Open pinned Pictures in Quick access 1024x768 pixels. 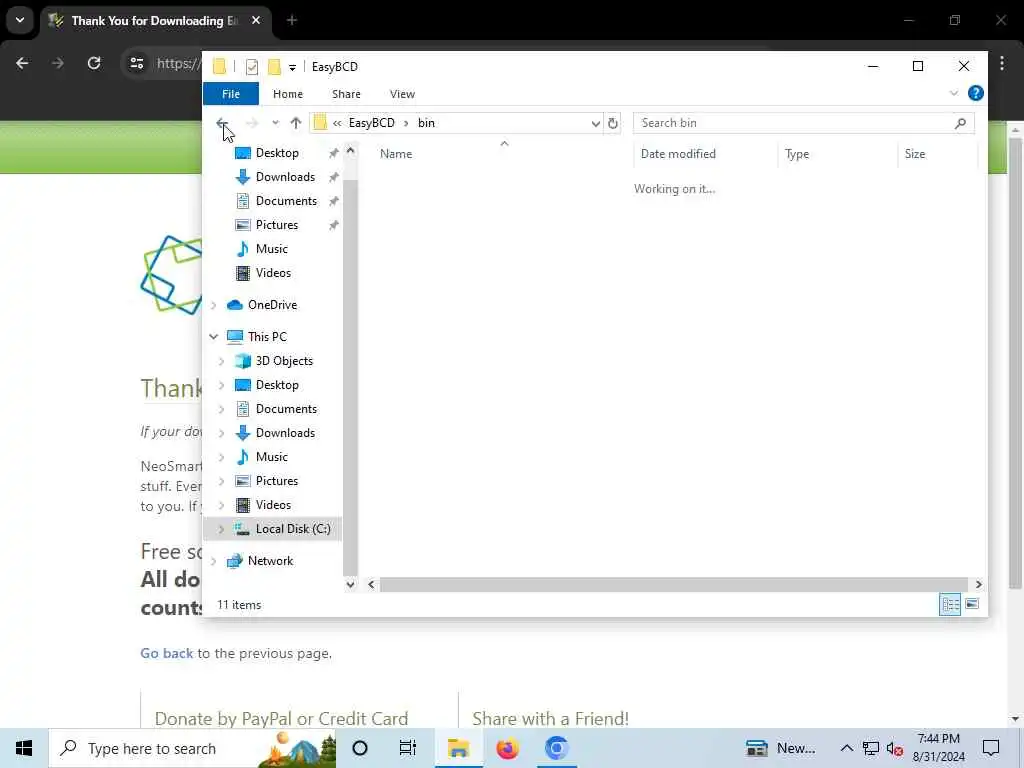pyautogui.click(x=277, y=225)
